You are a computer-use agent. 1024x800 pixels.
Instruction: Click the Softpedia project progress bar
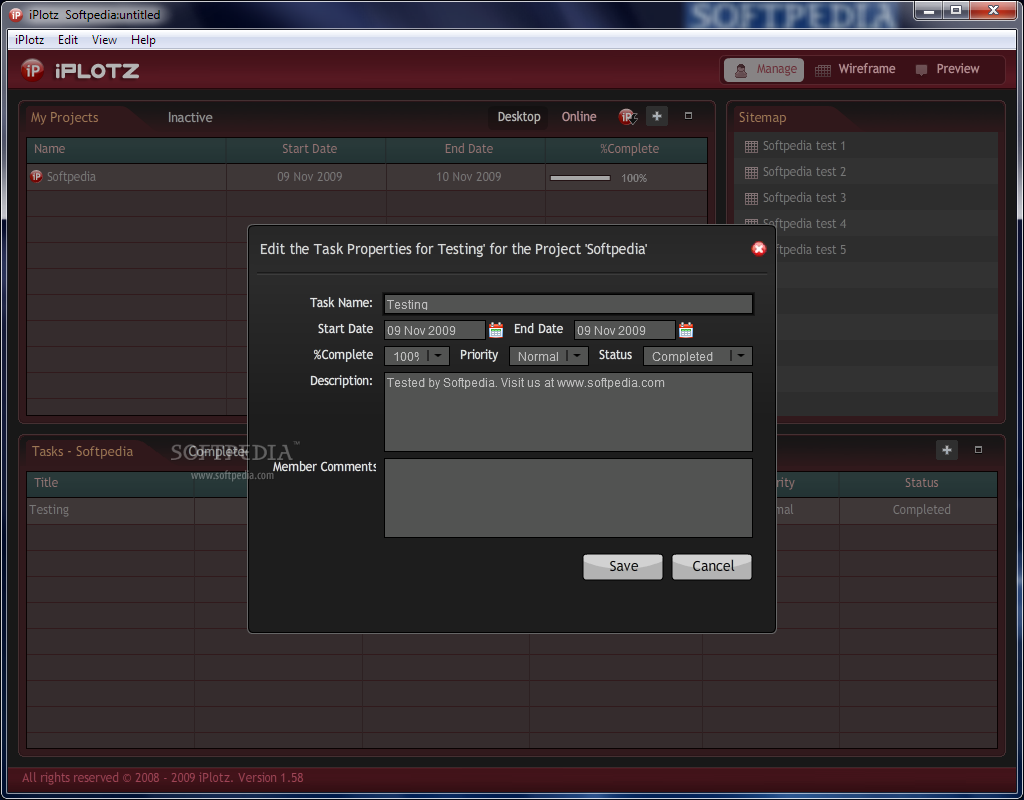[x=580, y=178]
